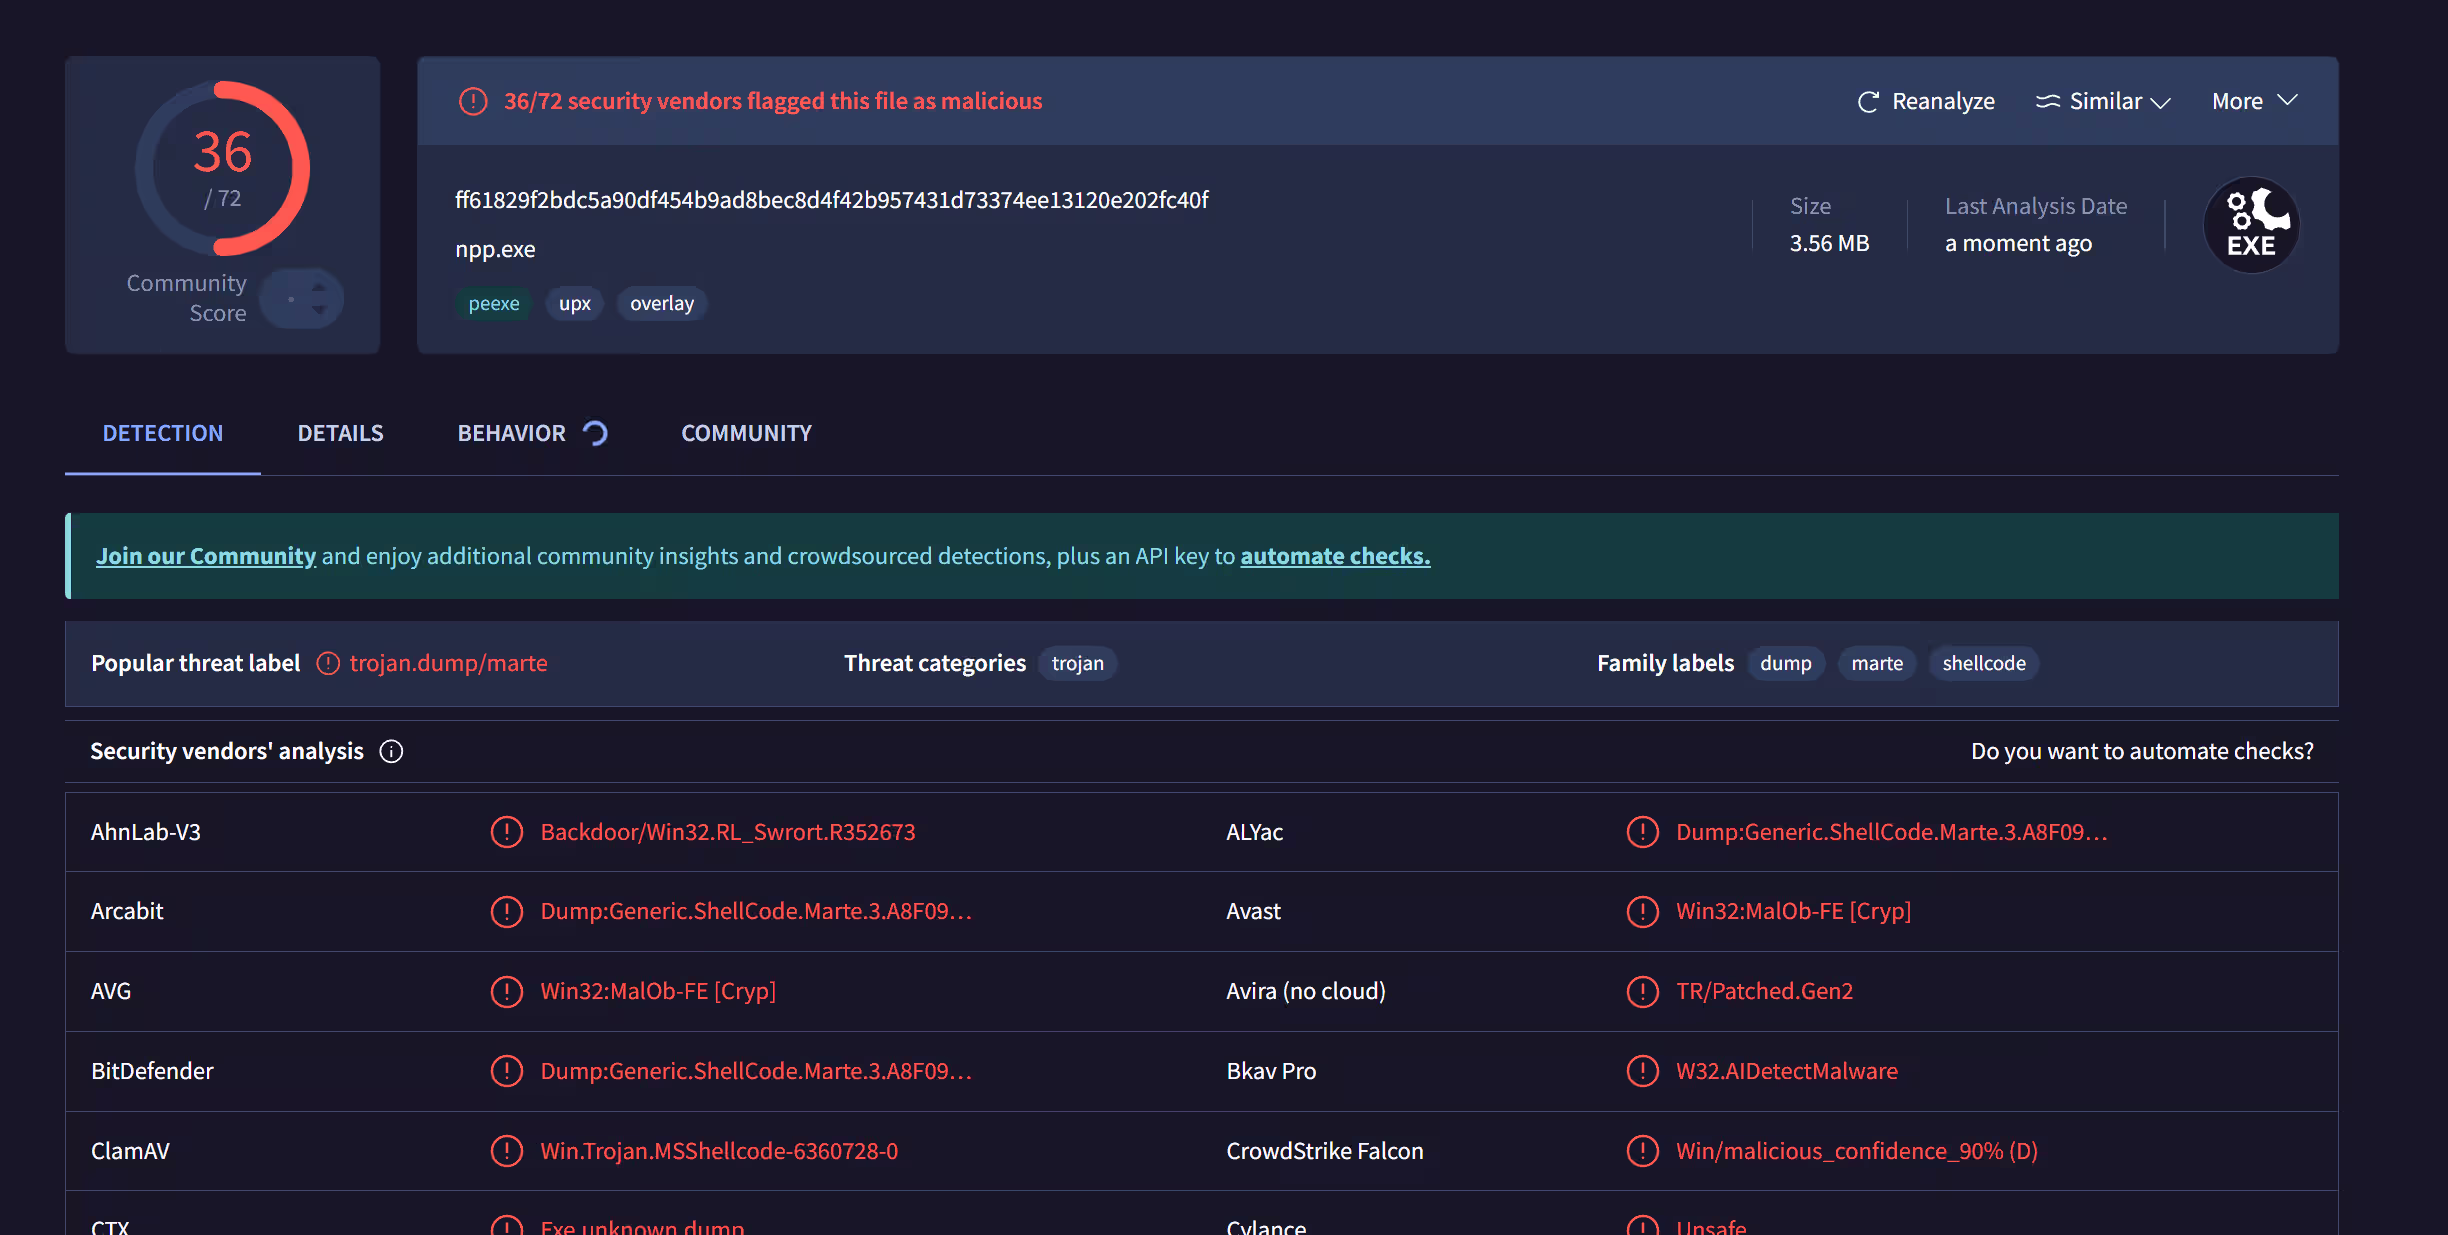Screen dimensions: 2448x1235
Task: Click the automate checks link
Action: tap(1335, 557)
